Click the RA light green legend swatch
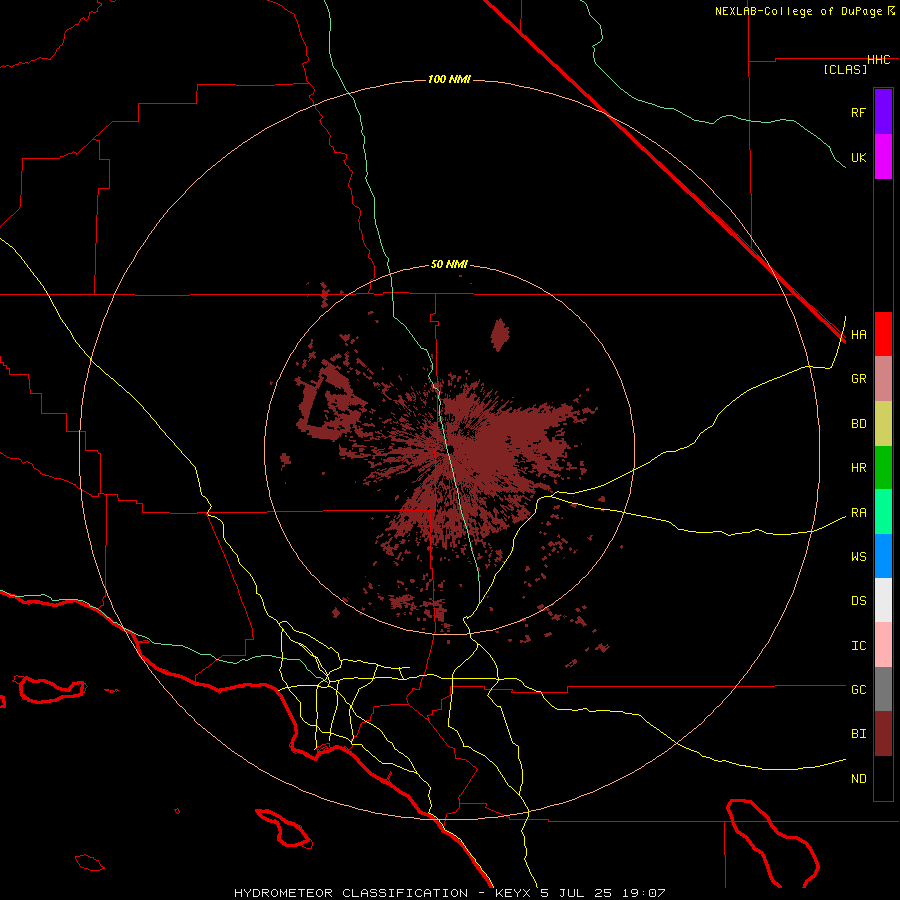This screenshot has height=900, width=900. pos(883,512)
